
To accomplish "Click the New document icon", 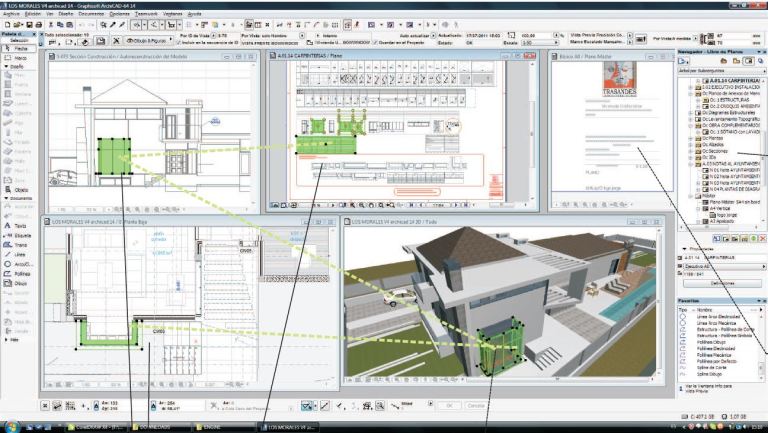I will point(8,24).
